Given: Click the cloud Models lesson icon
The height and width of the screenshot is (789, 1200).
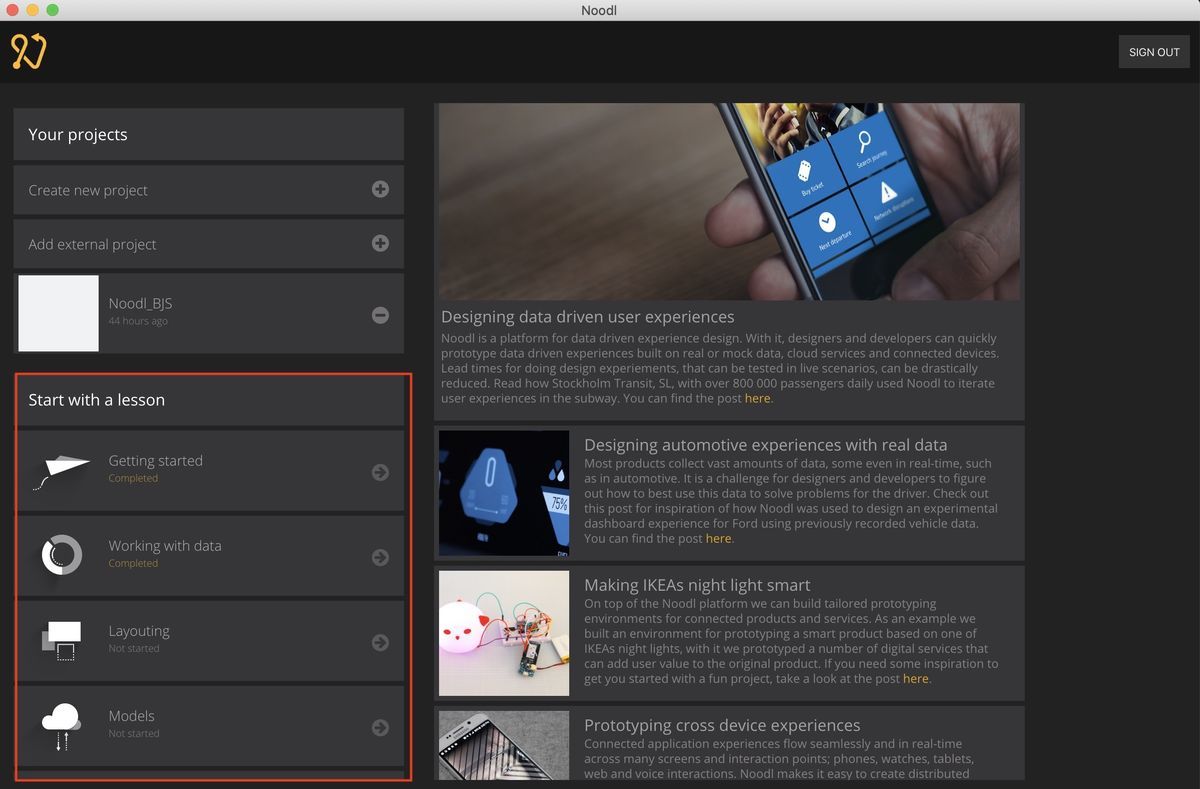Looking at the screenshot, I should 61,727.
